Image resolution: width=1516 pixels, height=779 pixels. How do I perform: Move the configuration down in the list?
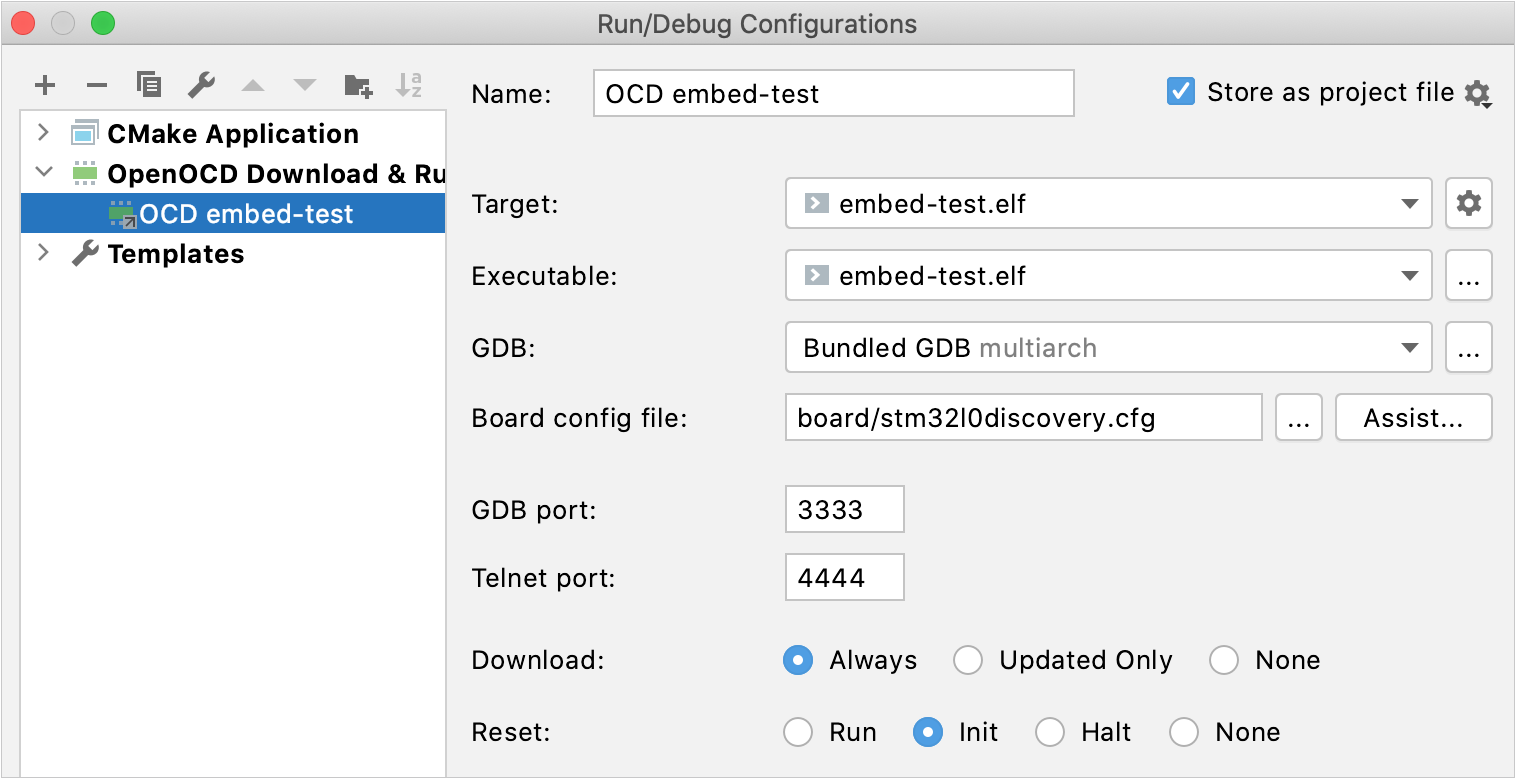[x=304, y=85]
